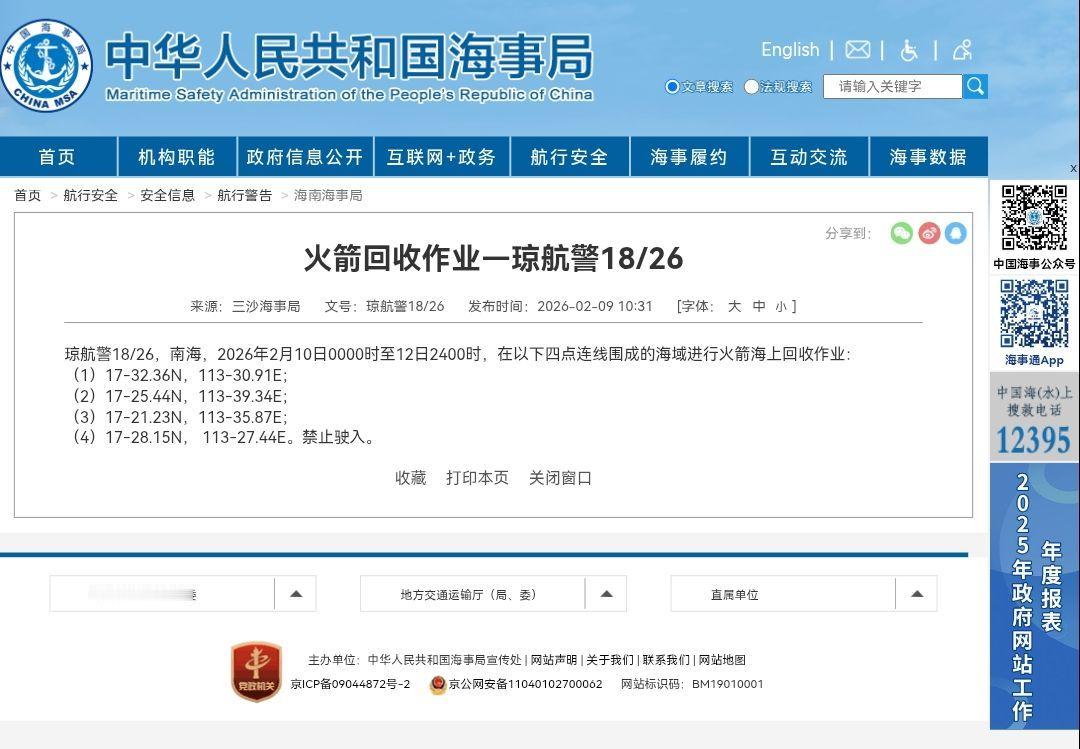The height and width of the screenshot is (749, 1080).
Task: Expand the 地方交通运输厅（局、委） dropdown
Action: click(x=605, y=593)
